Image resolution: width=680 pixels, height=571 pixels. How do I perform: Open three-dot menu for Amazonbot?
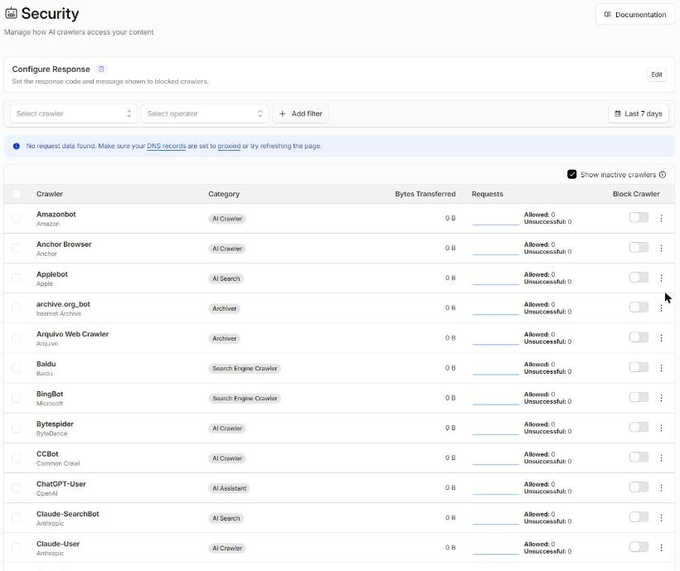point(661,218)
